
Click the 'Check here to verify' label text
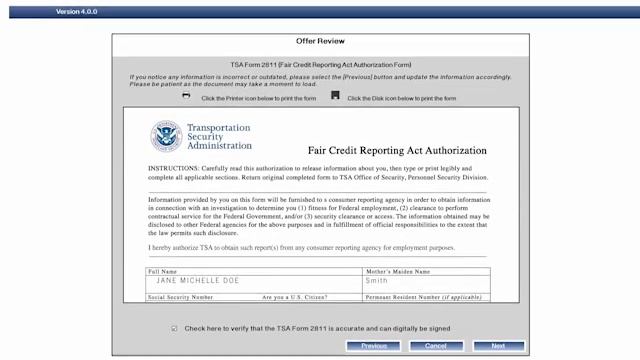pyautogui.click(x=318, y=329)
